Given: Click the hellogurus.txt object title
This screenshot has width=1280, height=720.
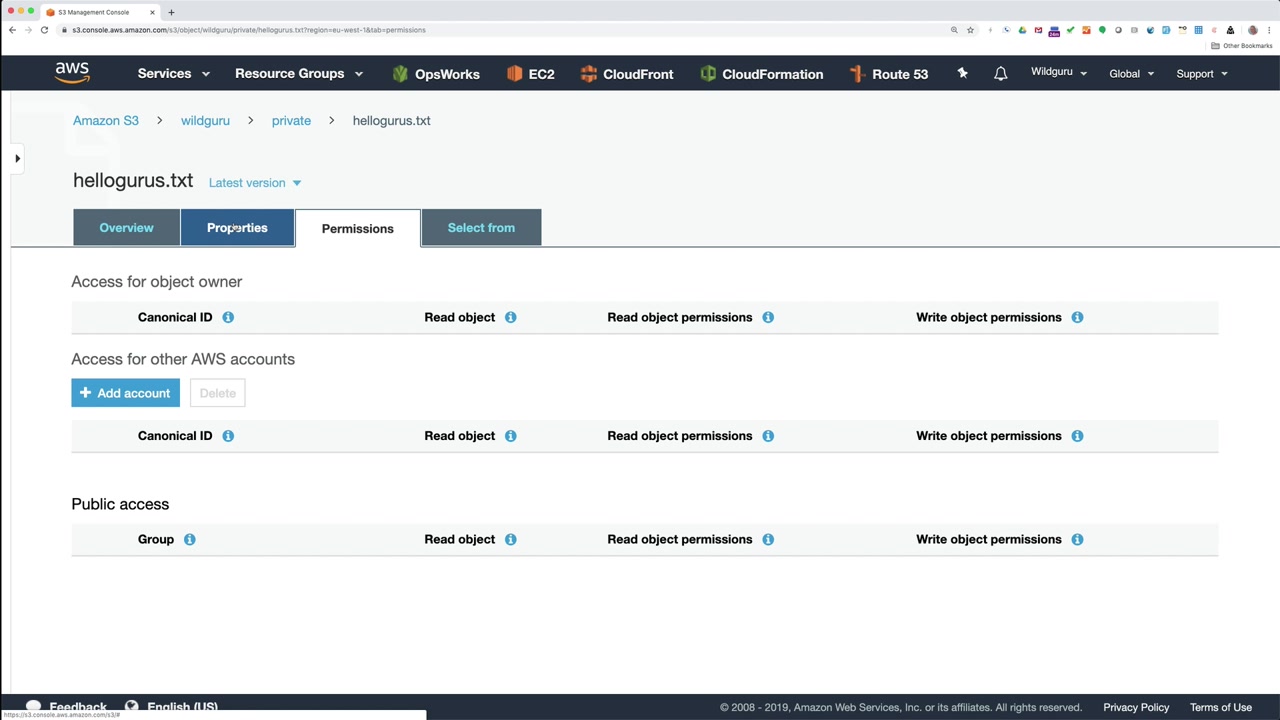Looking at the screenshot, I should point(133,181).
